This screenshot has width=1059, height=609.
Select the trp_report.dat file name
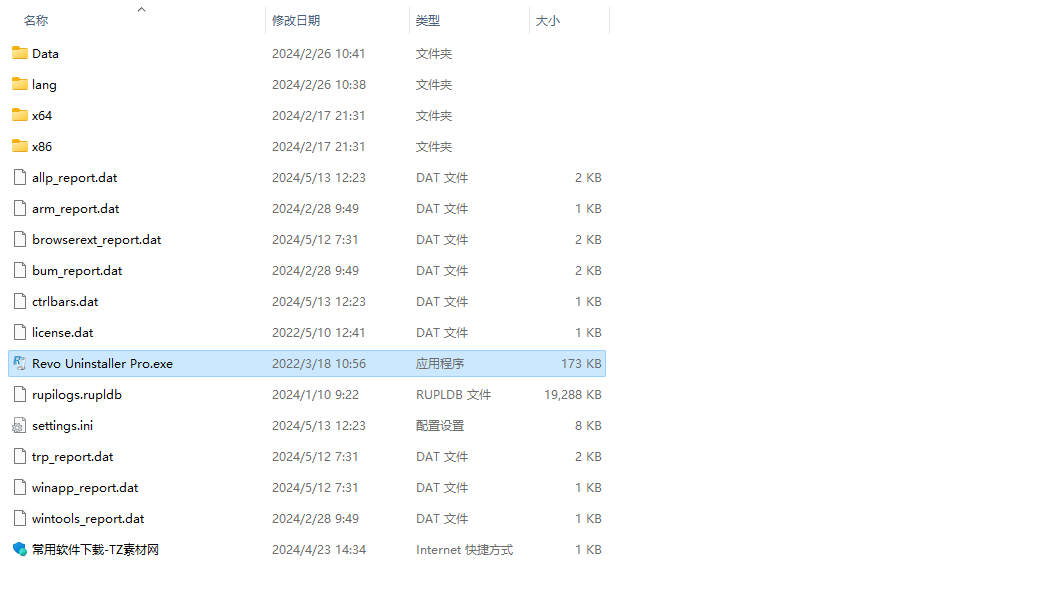(x=72, y=457)
